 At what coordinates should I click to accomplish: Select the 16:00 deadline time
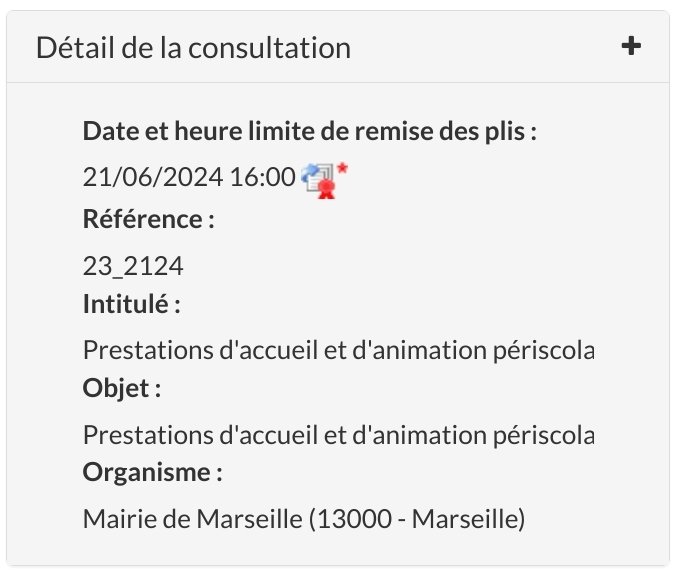click(x=262, y=177)
